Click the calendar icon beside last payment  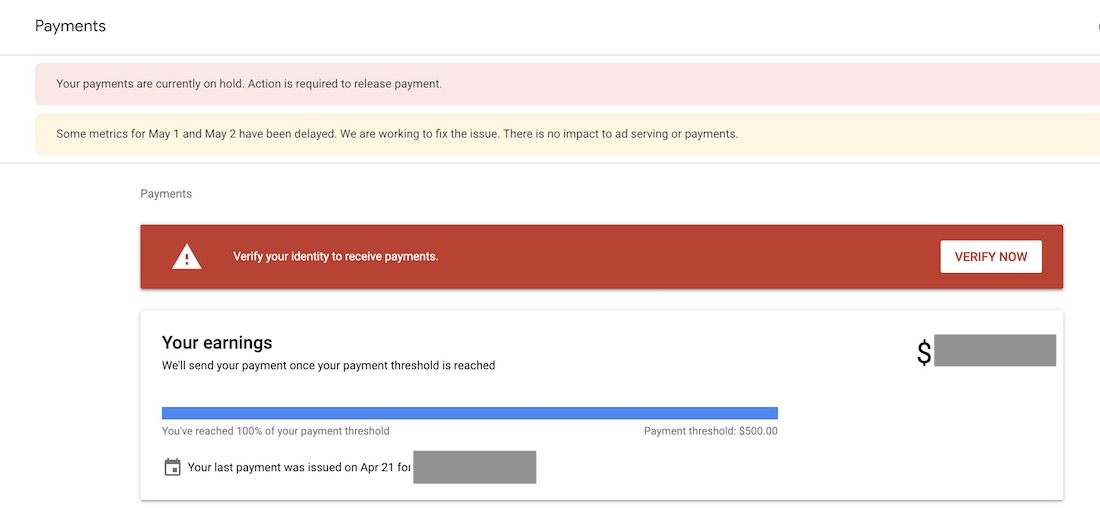(x=172, y=467)
